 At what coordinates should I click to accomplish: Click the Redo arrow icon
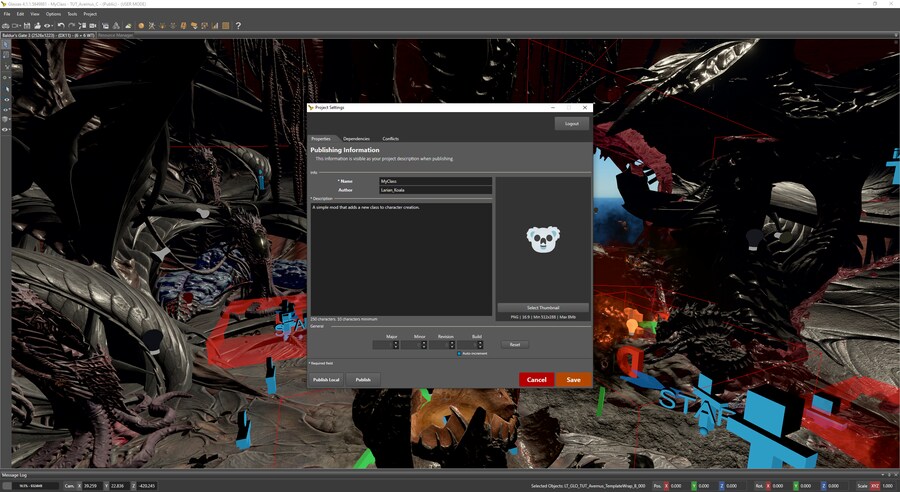[x=69, y=25]
